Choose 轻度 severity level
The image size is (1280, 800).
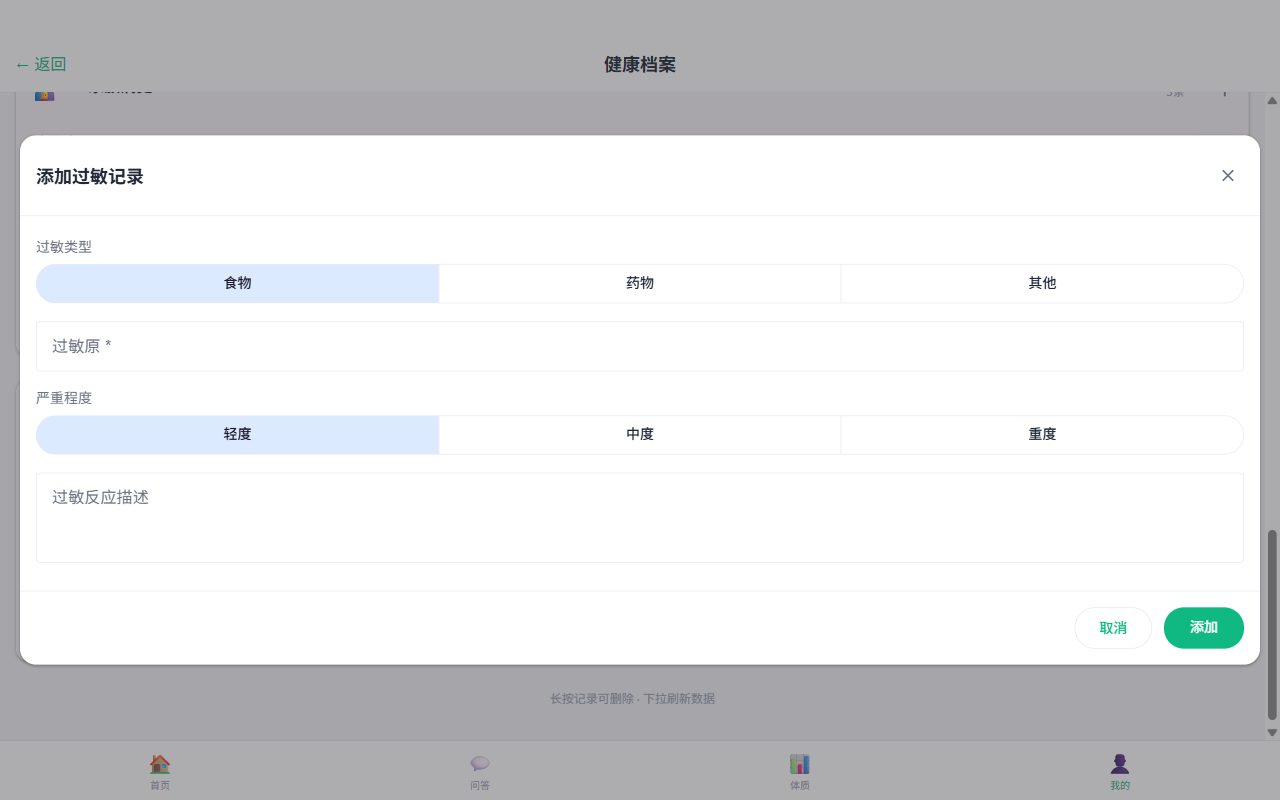[x=238, y=434]
